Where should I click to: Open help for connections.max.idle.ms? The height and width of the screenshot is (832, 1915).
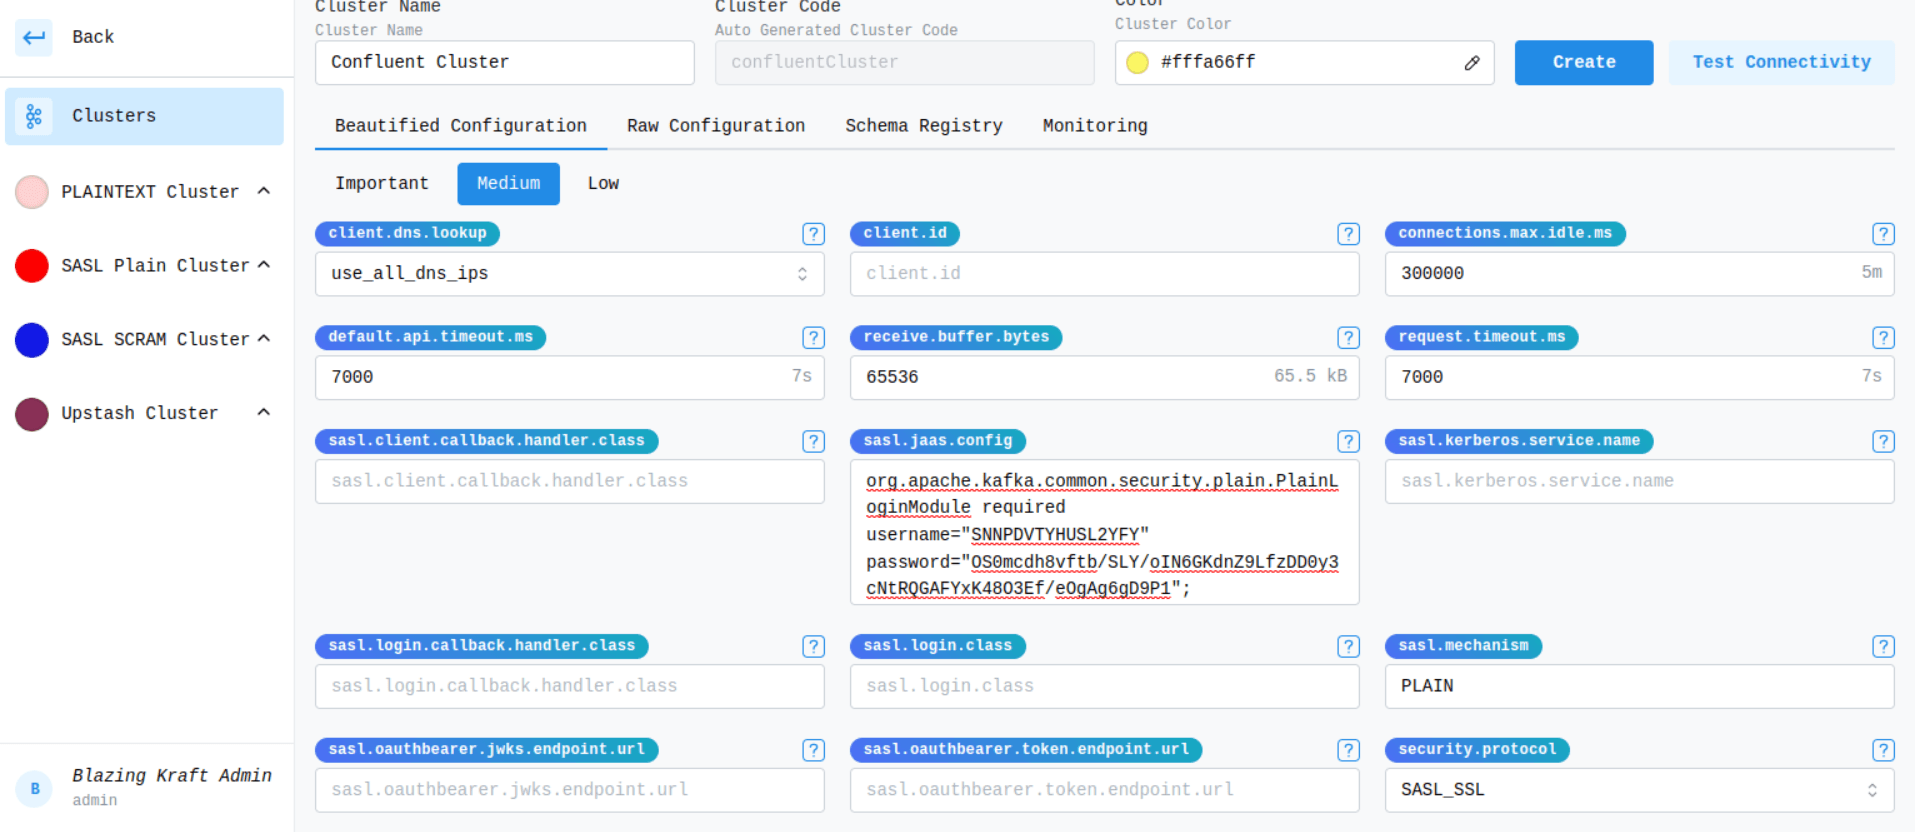pyautogui.click(x=1883, y=234)
